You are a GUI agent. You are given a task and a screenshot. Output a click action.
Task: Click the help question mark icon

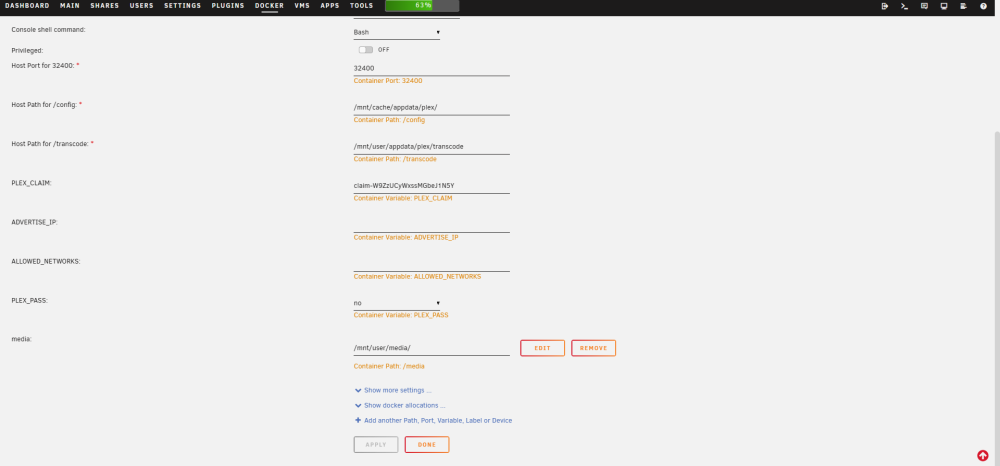point(983,6)
